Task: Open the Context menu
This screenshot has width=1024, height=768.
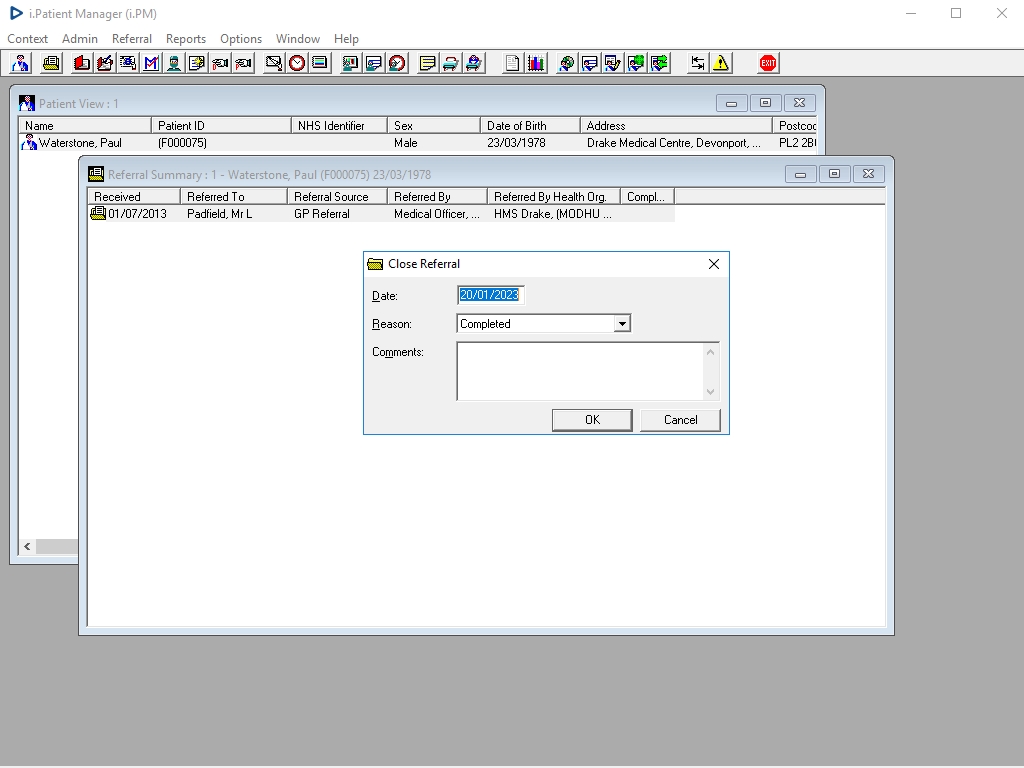Action: coord(27,39)
